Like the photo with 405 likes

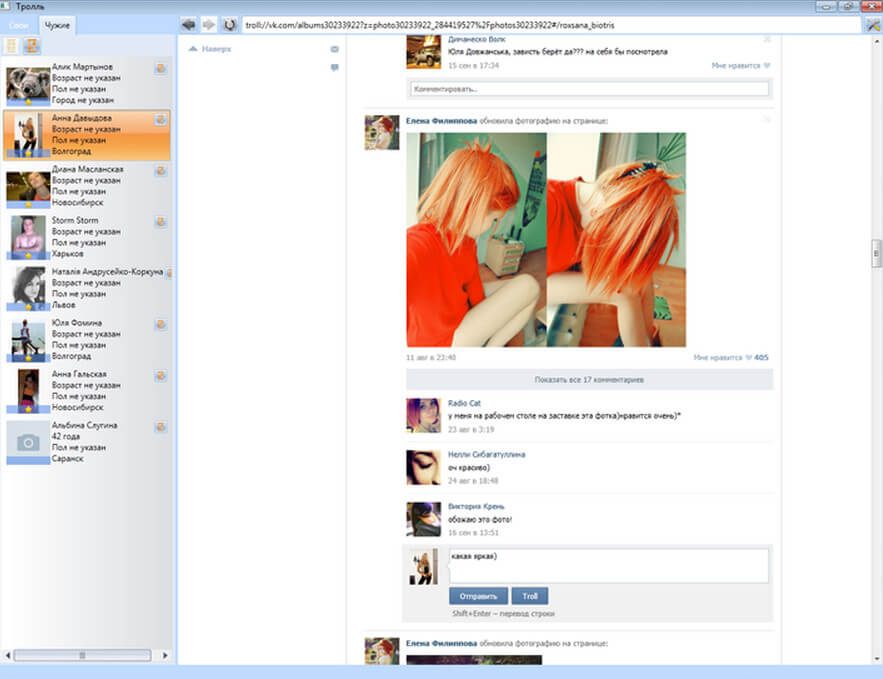click(730, 358)
